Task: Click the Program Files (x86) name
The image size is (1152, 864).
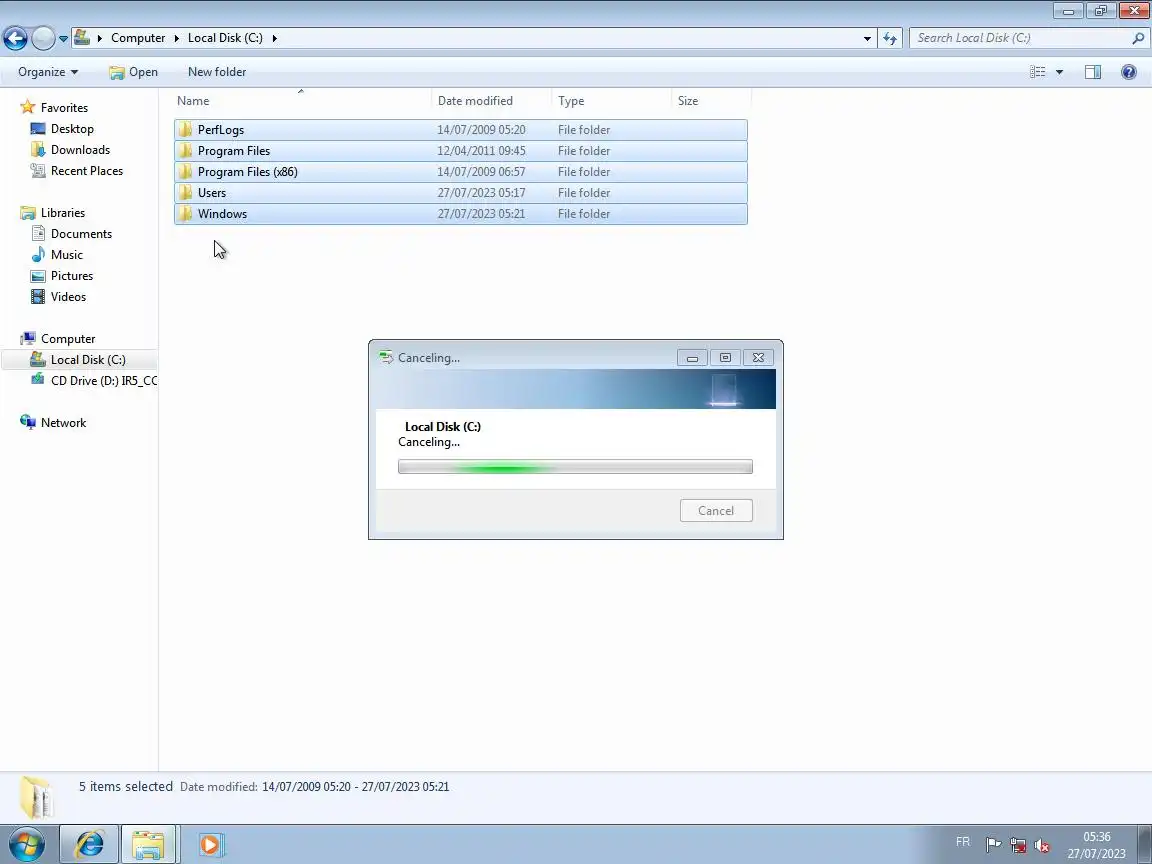Action: coord(248,172)
